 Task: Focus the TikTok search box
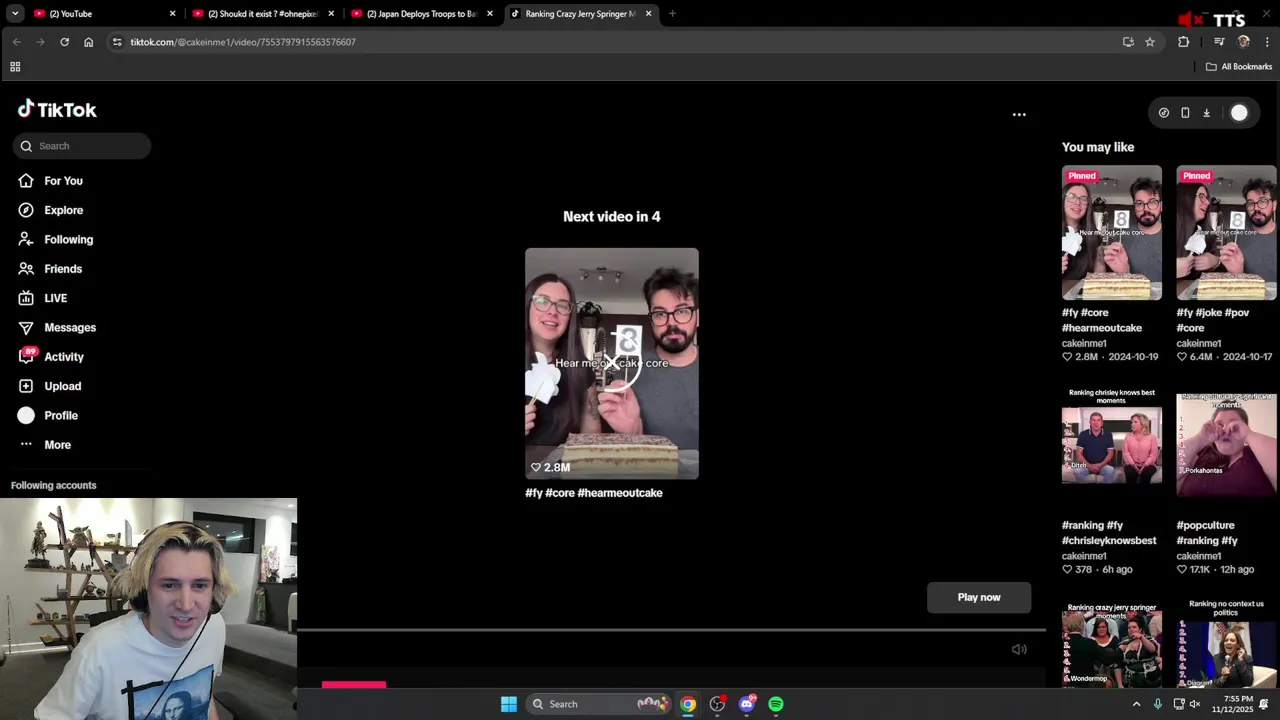(82, 146)
